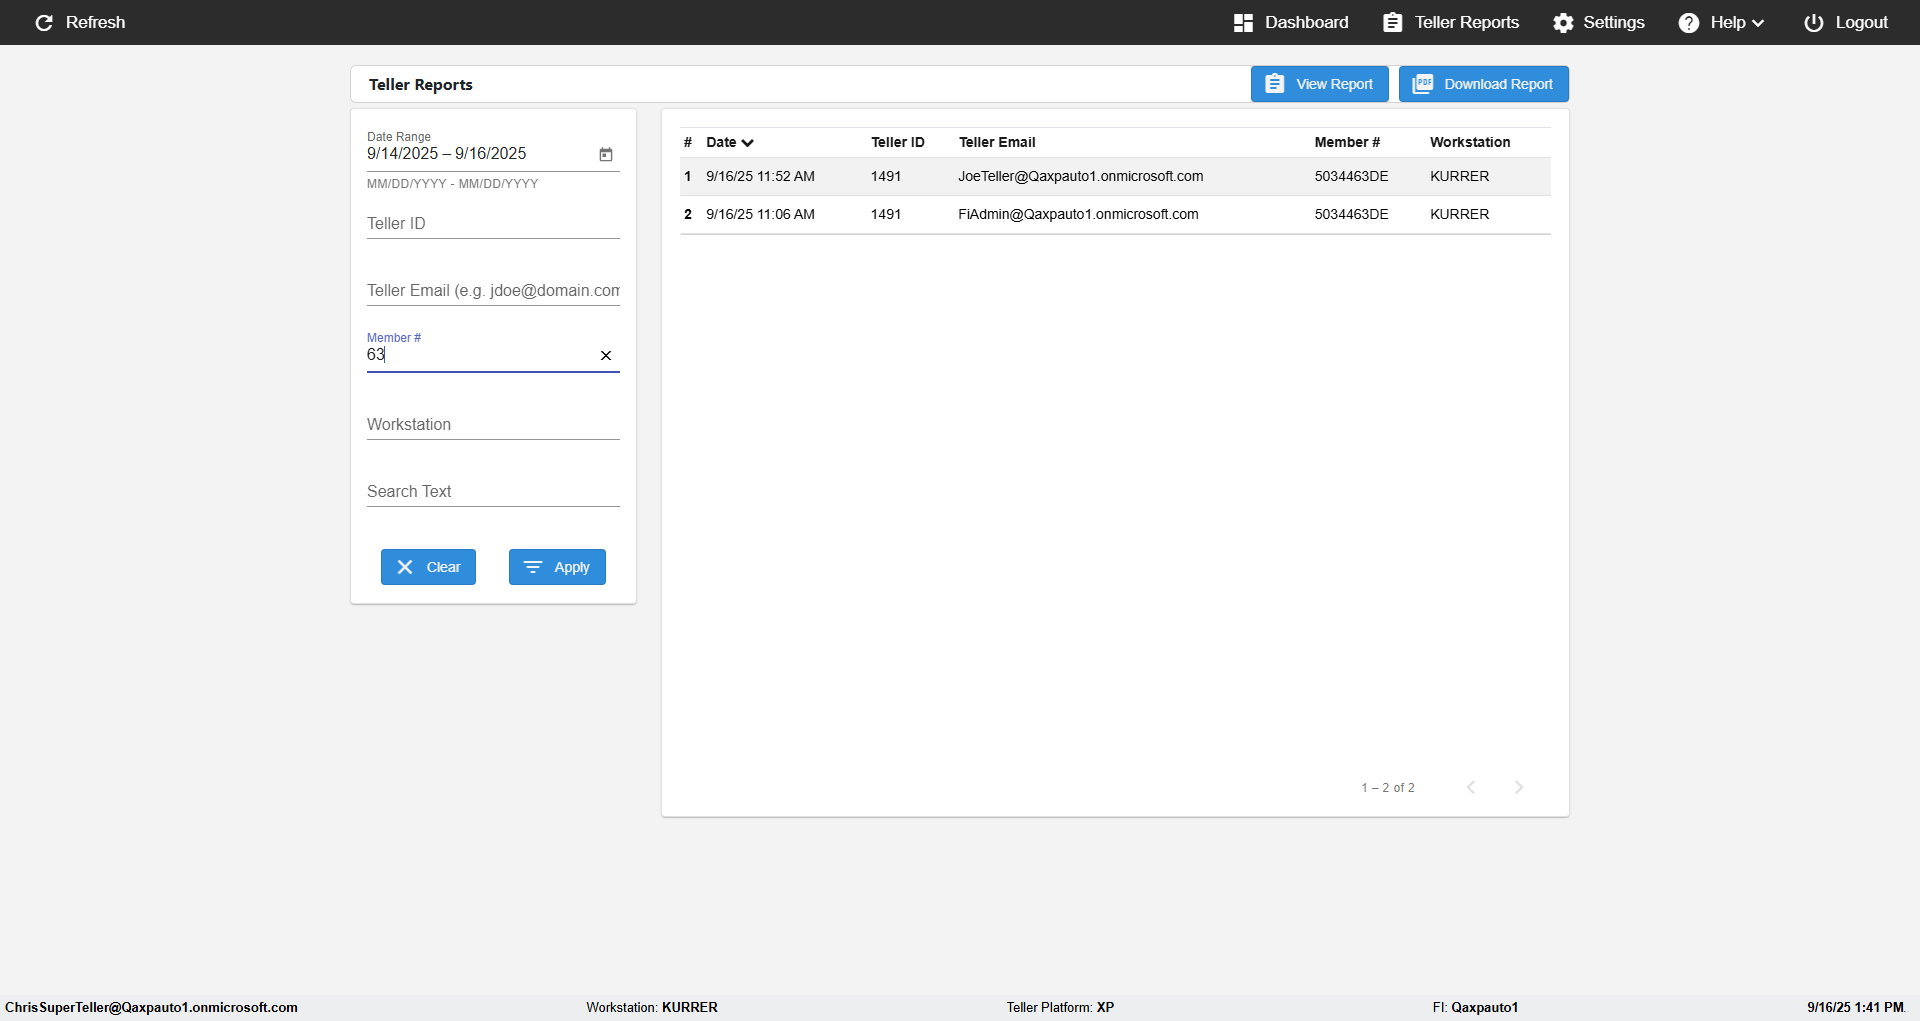
Task: Click the 9/16/25 11:52 AM date cell
Action: coord(760,176)
